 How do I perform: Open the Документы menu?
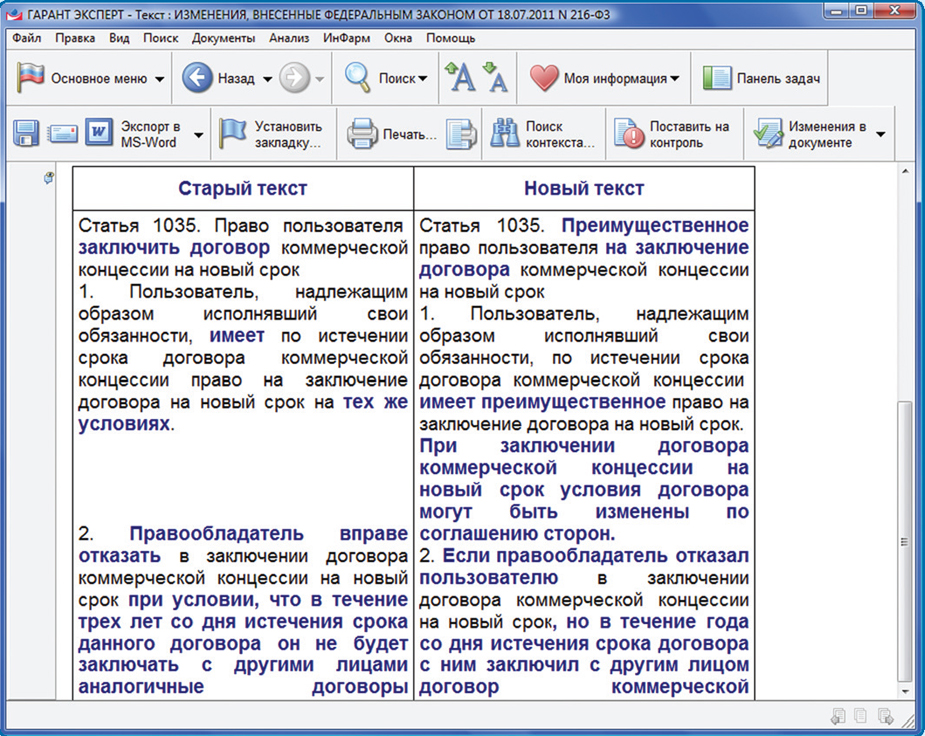click(x=224, y=38)
